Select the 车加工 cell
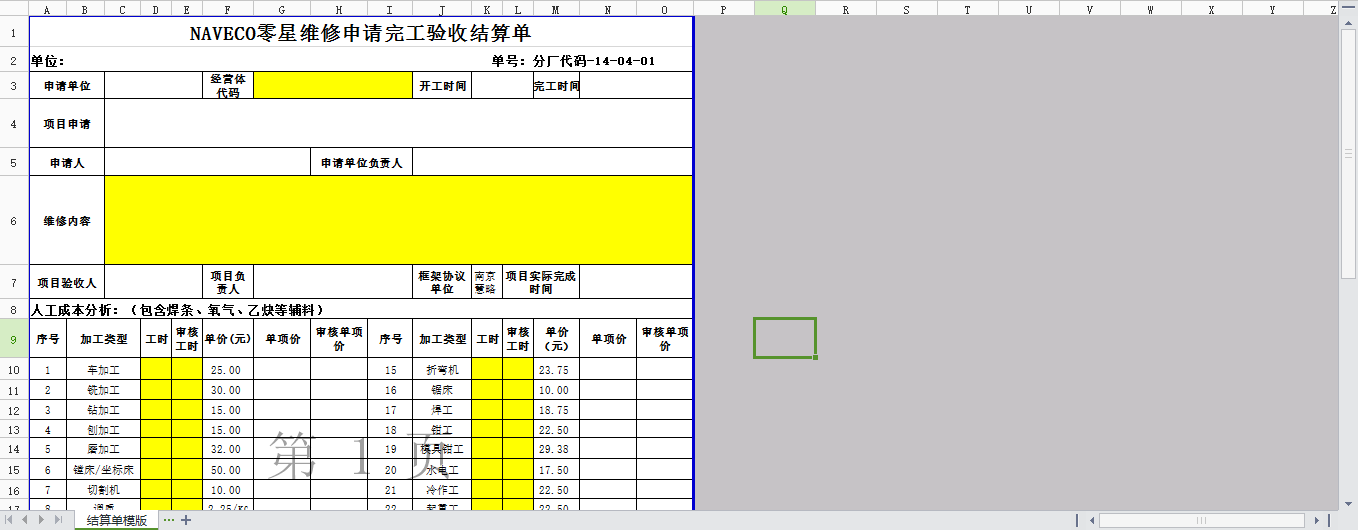The image size is (1358, 530). [x=104, y=370]
